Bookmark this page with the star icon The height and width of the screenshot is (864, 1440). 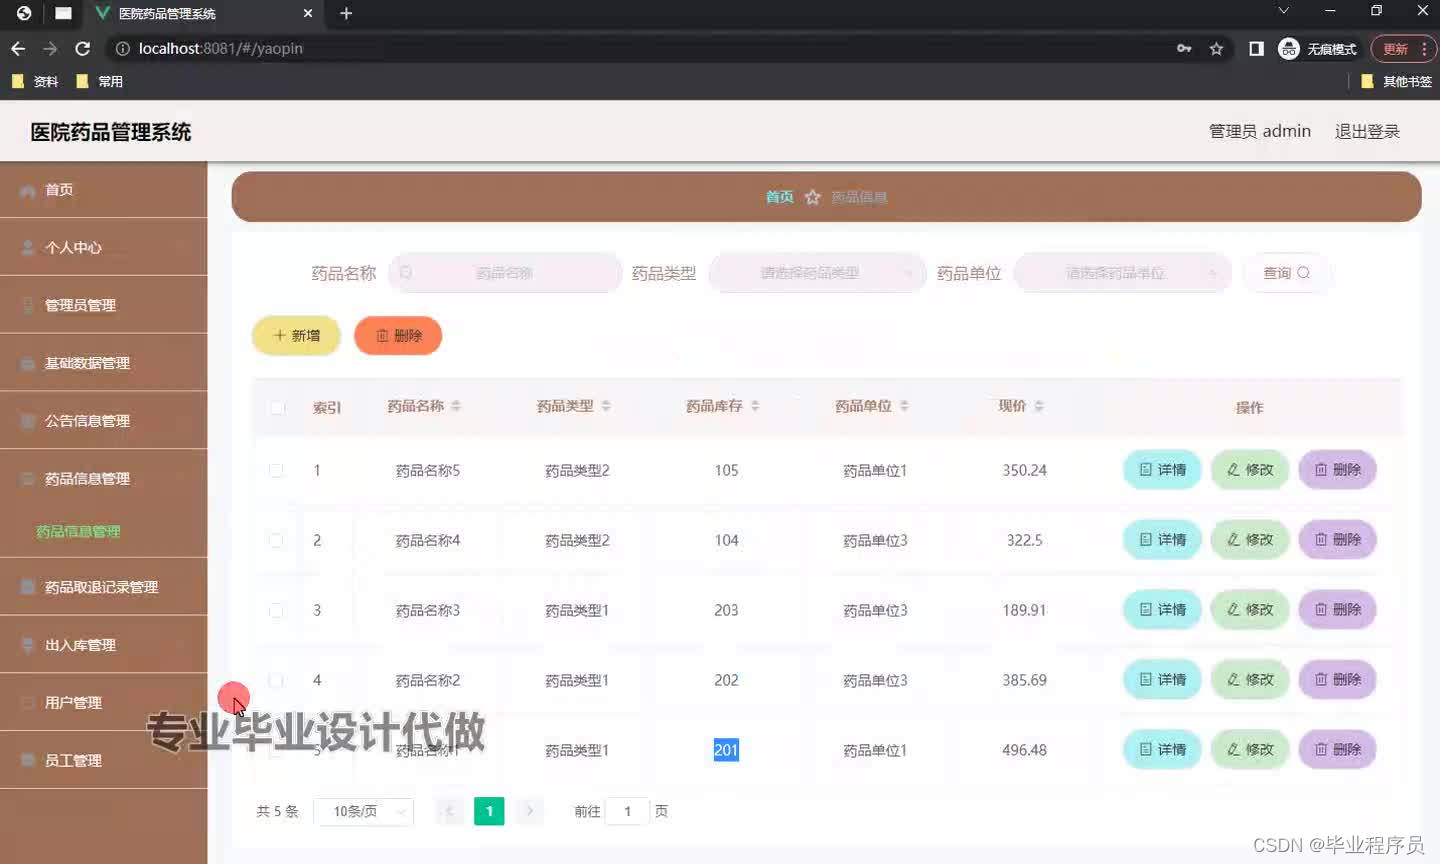point(1216,48)
